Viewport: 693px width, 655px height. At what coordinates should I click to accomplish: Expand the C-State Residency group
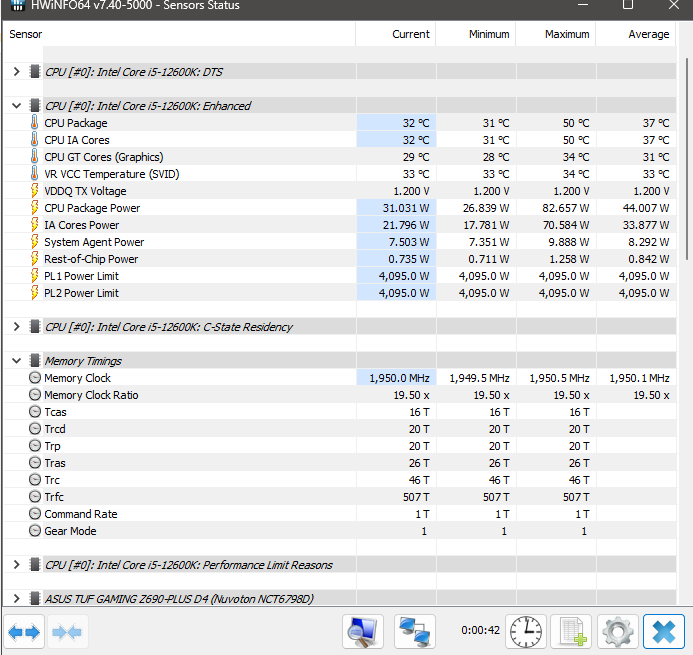[17, 327]
